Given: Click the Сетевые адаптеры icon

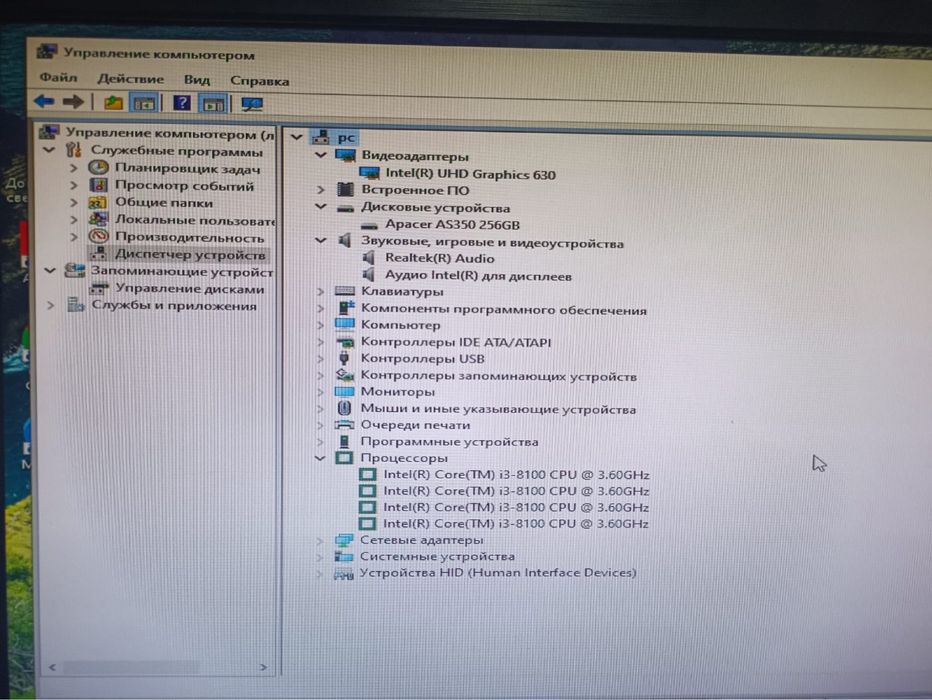Looking at the screenshot, I should click(344, 540).
